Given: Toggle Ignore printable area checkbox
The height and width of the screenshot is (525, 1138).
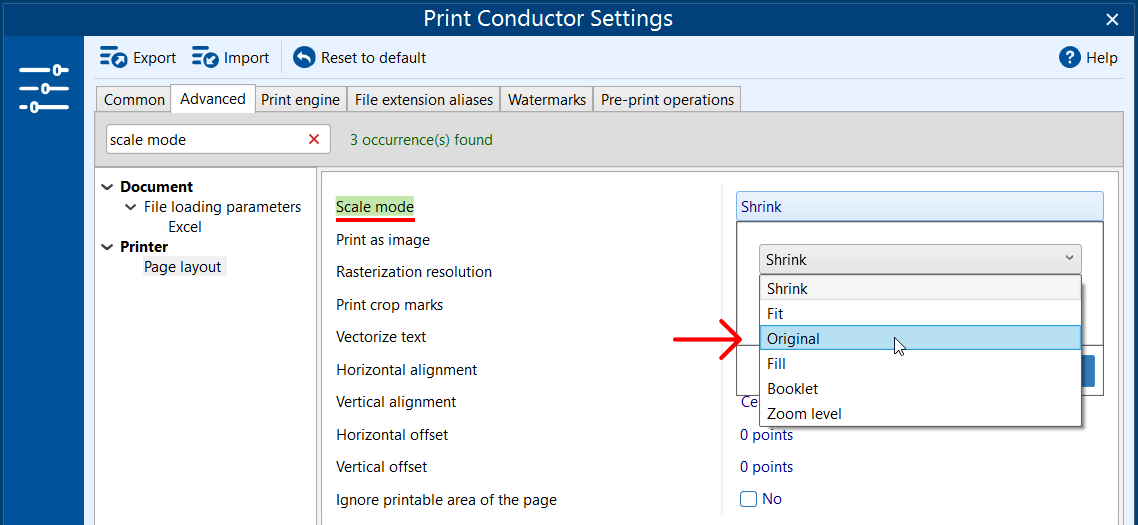Looking at the screenshot, I should click(748, 499).
